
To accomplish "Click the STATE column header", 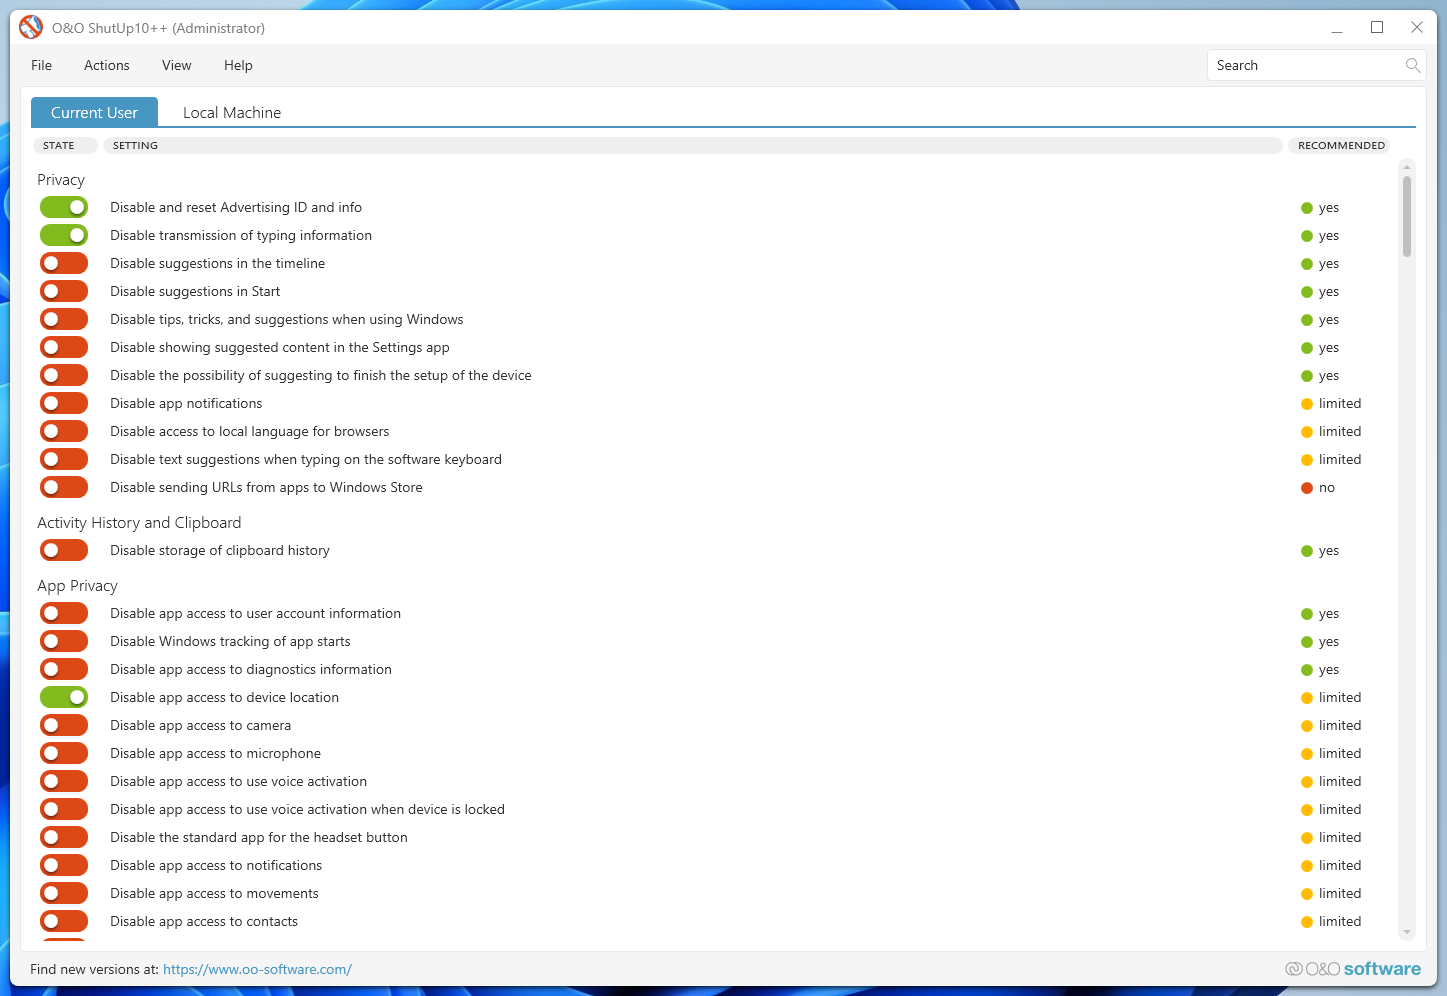I will pos(65,145).
